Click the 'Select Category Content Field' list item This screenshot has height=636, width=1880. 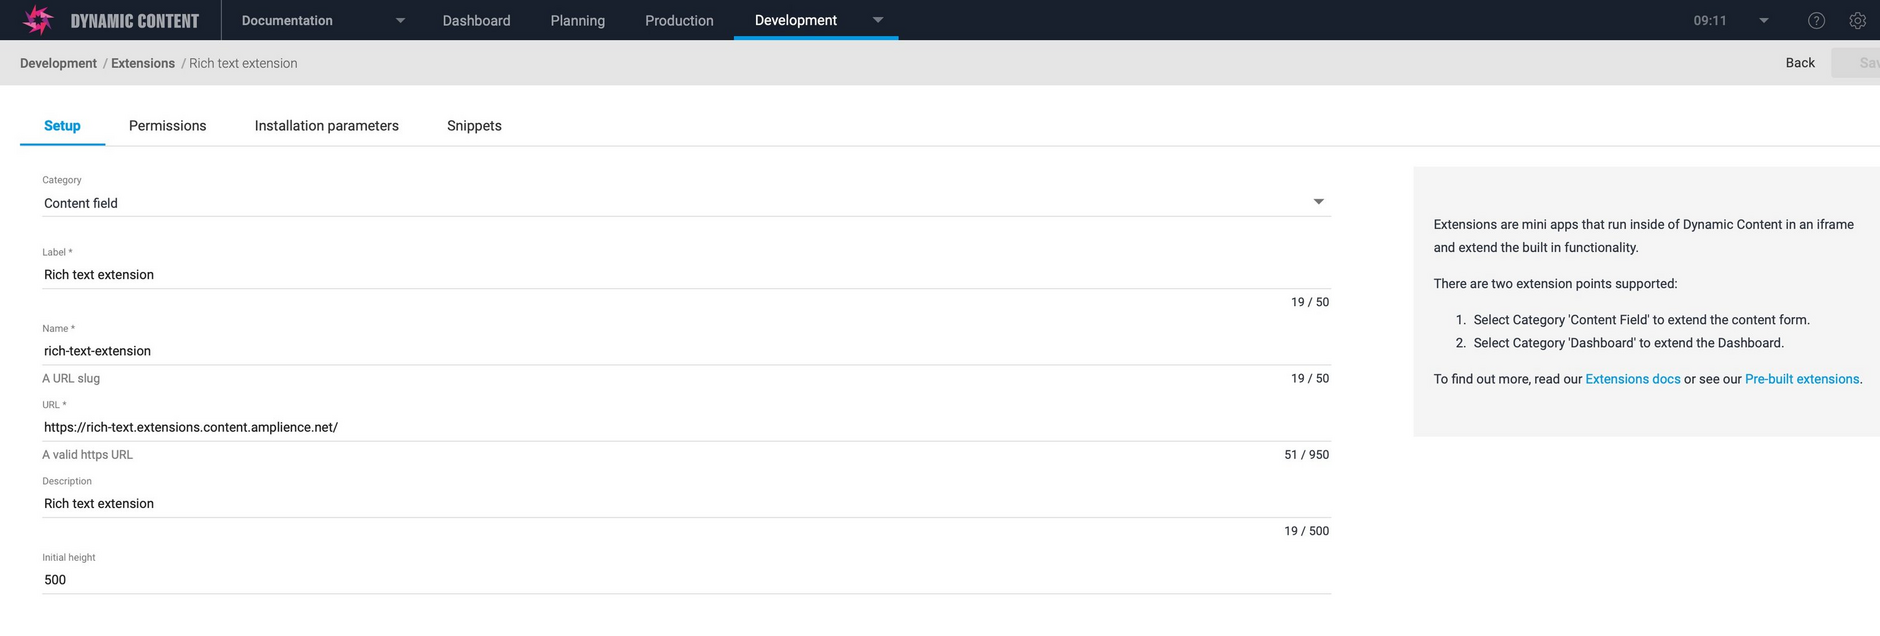1641,320
